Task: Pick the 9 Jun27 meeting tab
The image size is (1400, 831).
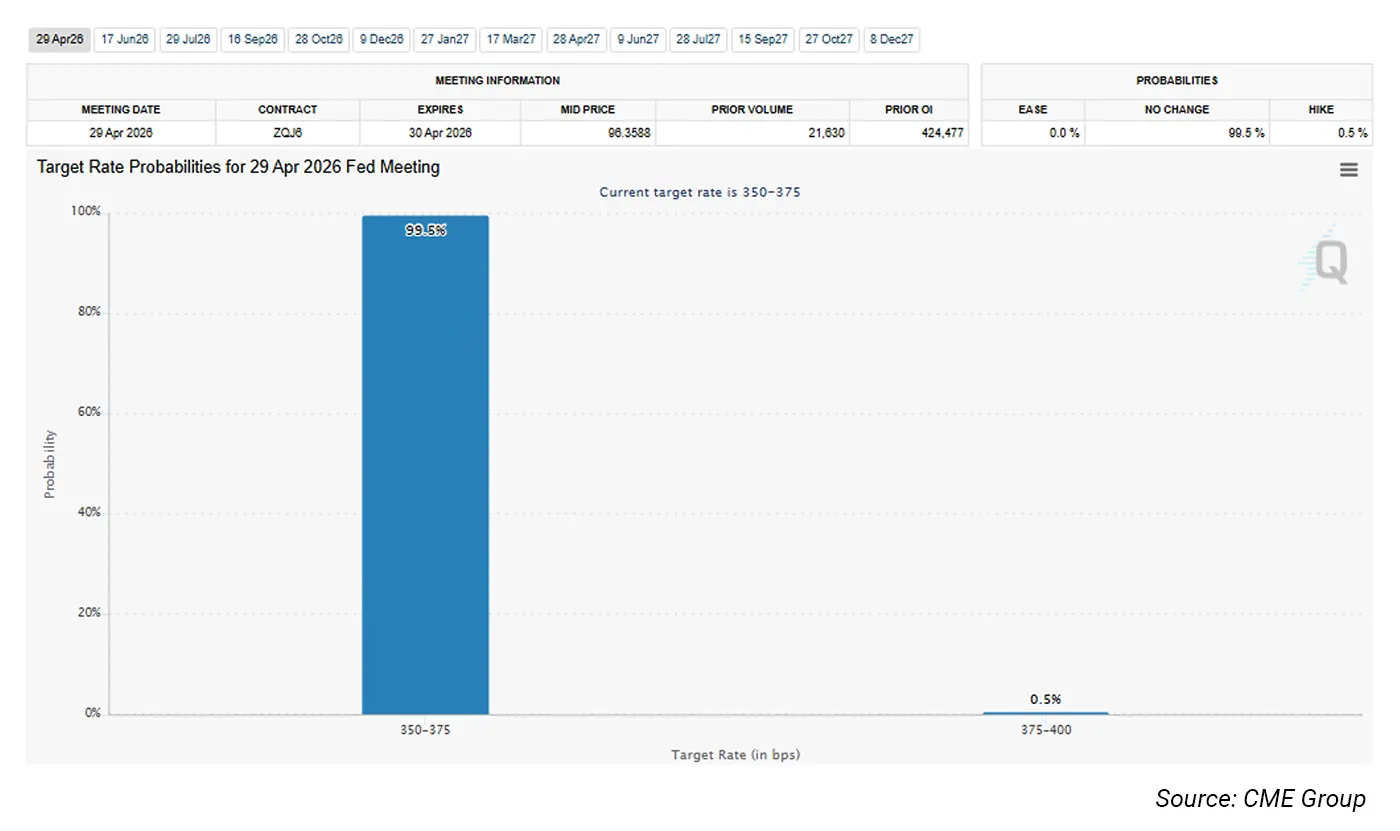Action: (638, 40)
